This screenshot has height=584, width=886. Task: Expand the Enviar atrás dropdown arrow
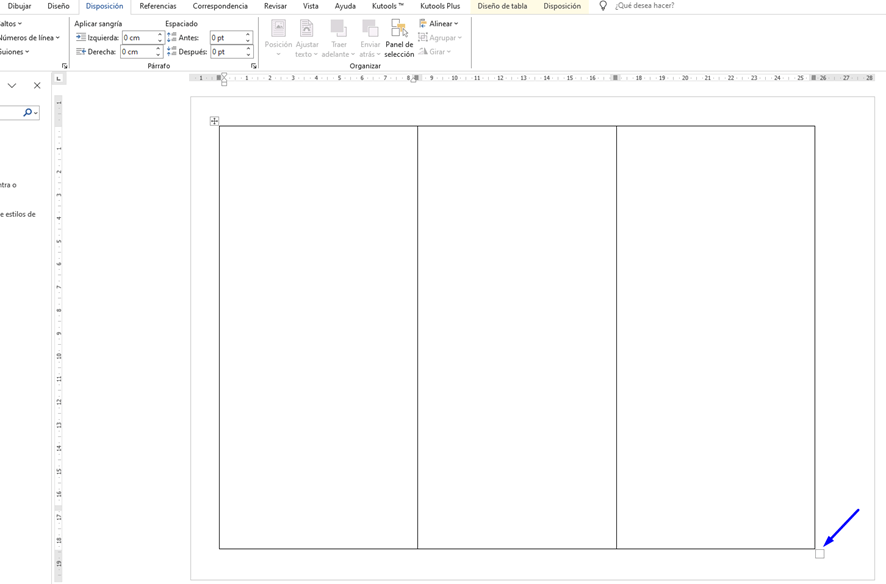pyautogui.click(x=378, y=55)
